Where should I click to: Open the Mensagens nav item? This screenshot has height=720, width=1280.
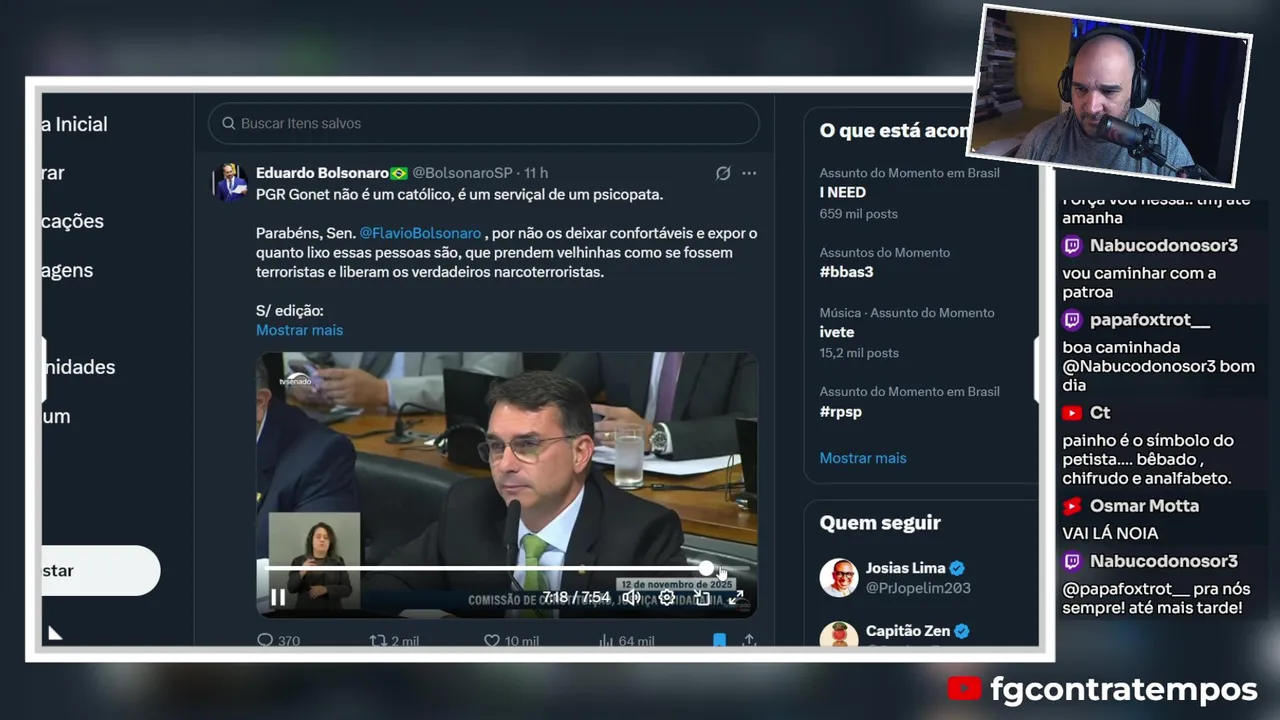coord(68,270)
